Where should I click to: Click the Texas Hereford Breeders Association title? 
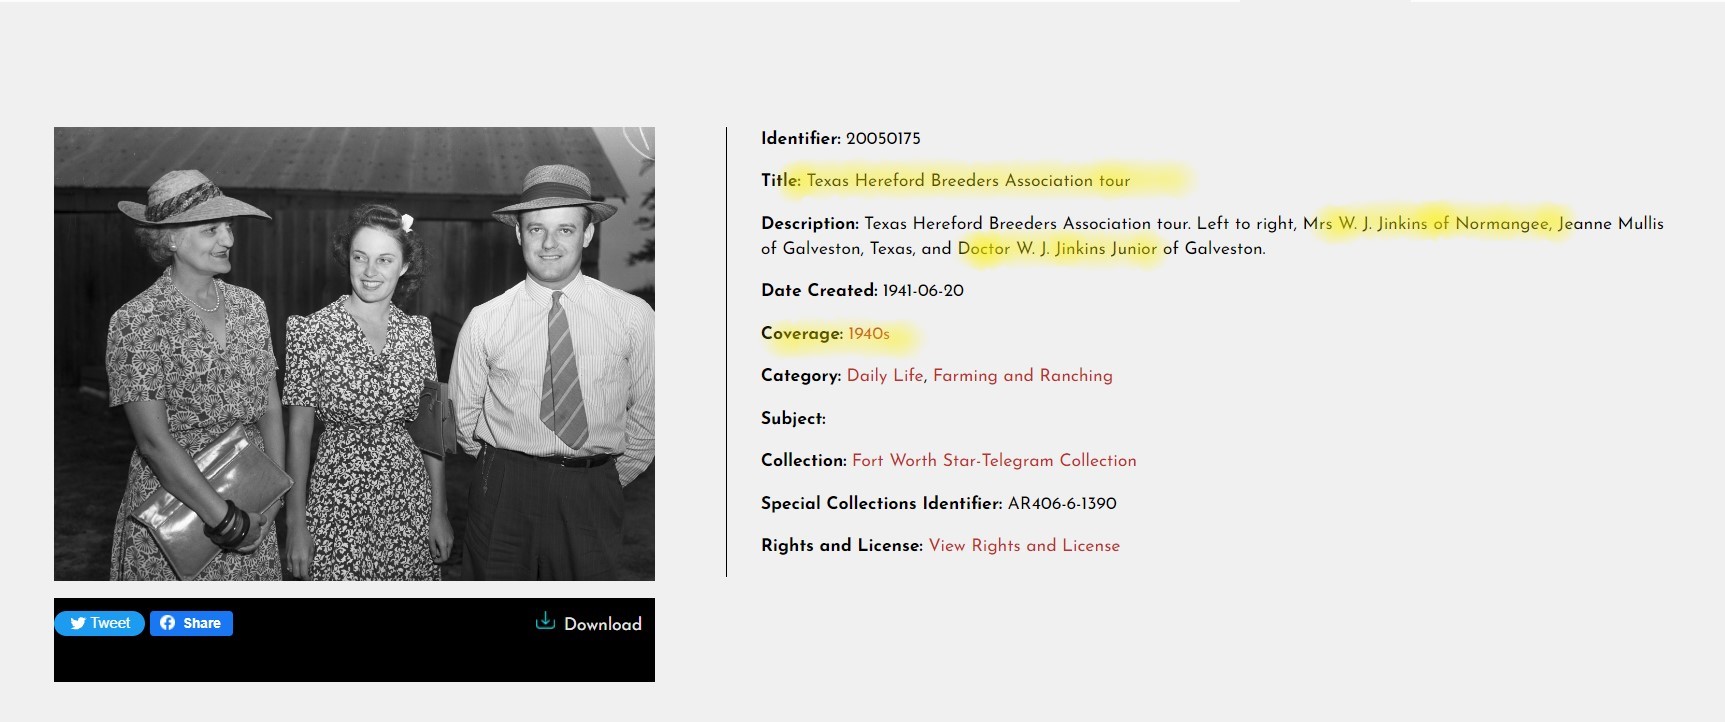(x=968, y=181)
